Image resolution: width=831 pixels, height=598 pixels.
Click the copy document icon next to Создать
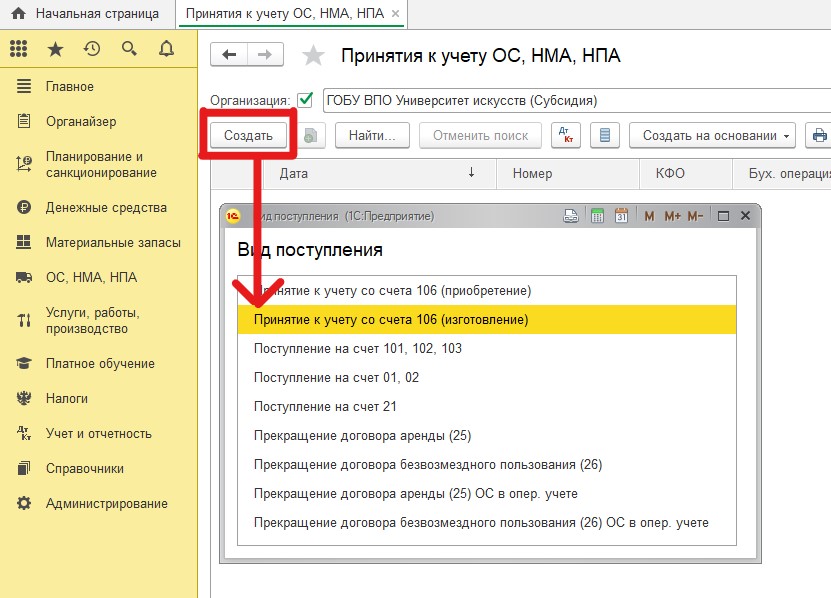point(311,136)
